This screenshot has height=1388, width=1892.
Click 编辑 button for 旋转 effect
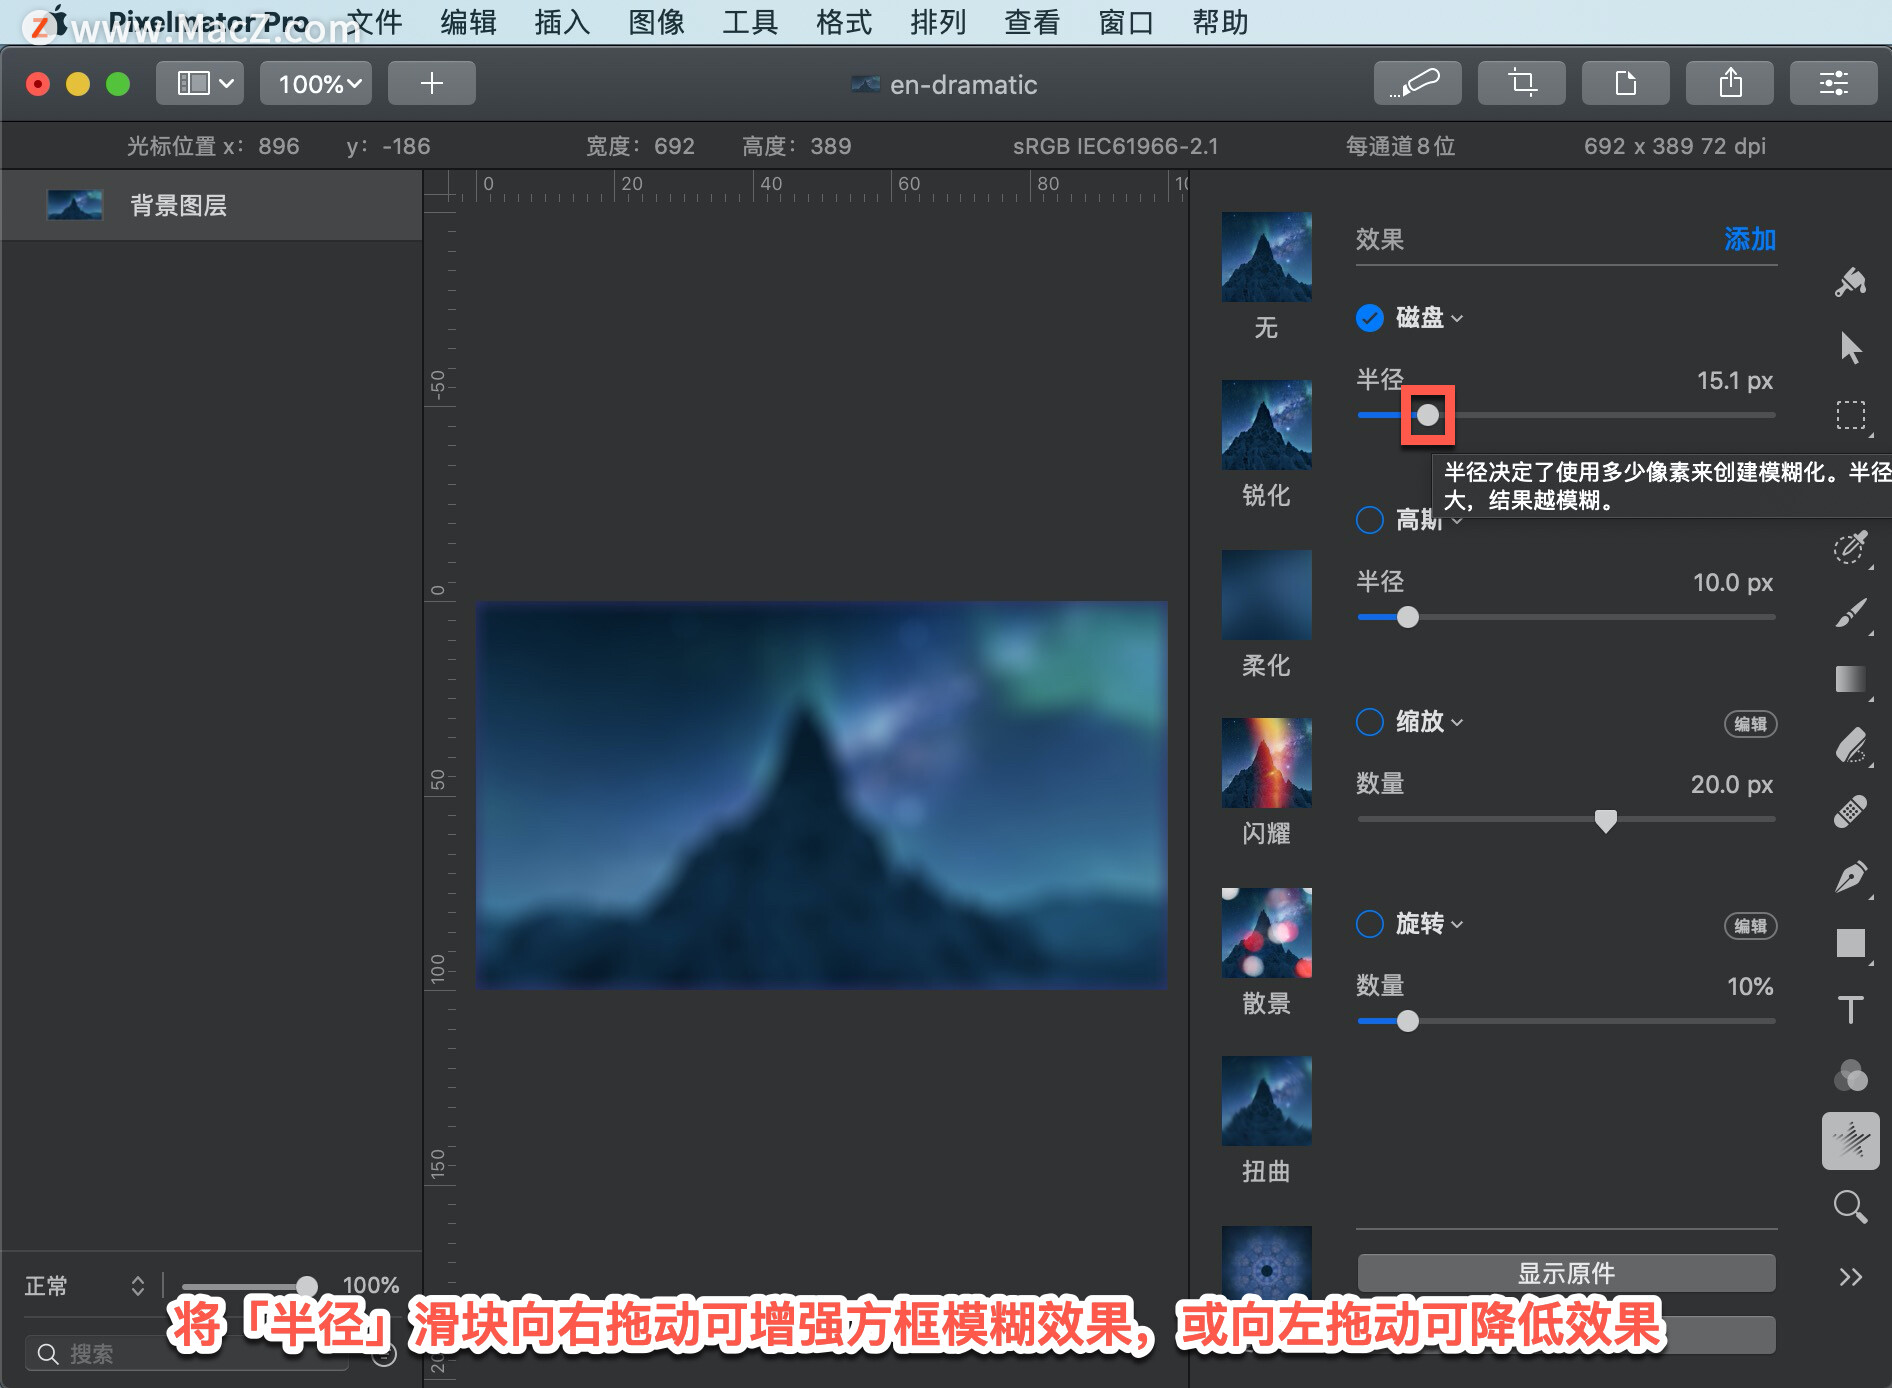coord(1750,926)
